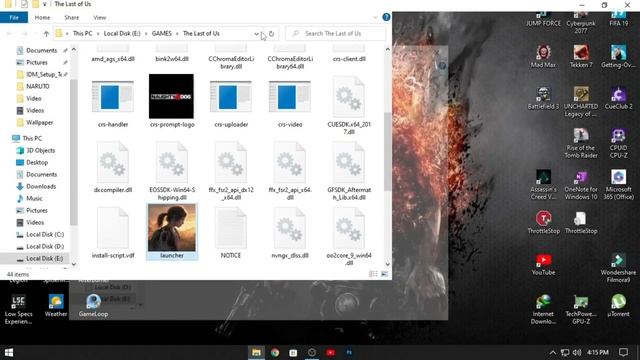Switch to details view layout
The height and width of the screenshot is (360, 640).
coord(373,274)
